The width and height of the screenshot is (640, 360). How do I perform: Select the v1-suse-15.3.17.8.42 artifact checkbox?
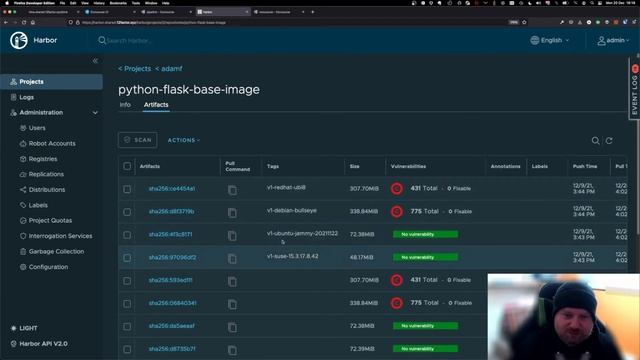(x=127, y=258)
